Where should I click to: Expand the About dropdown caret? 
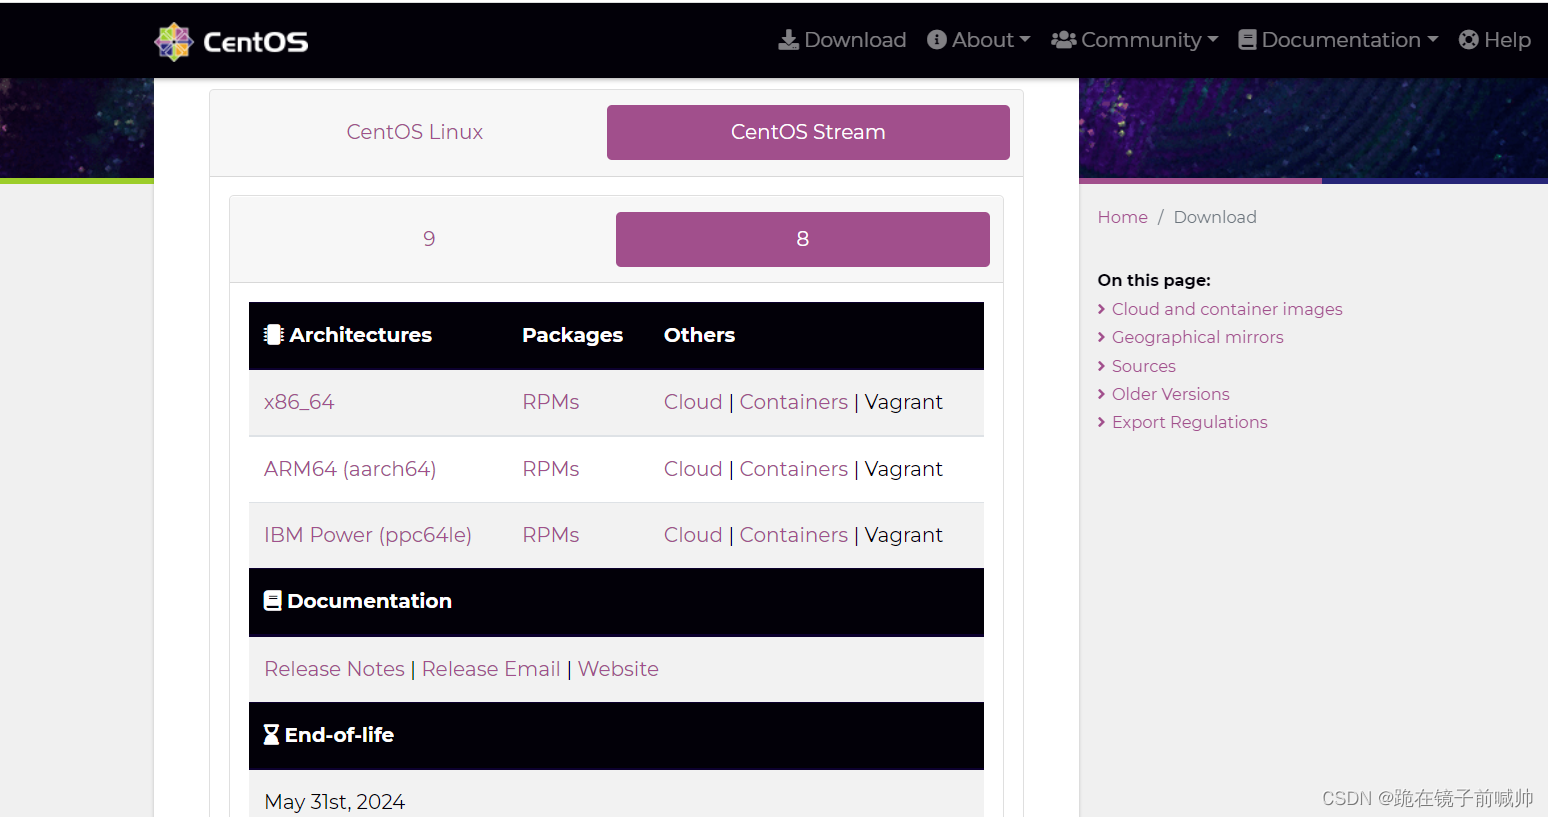[1025, 40]
